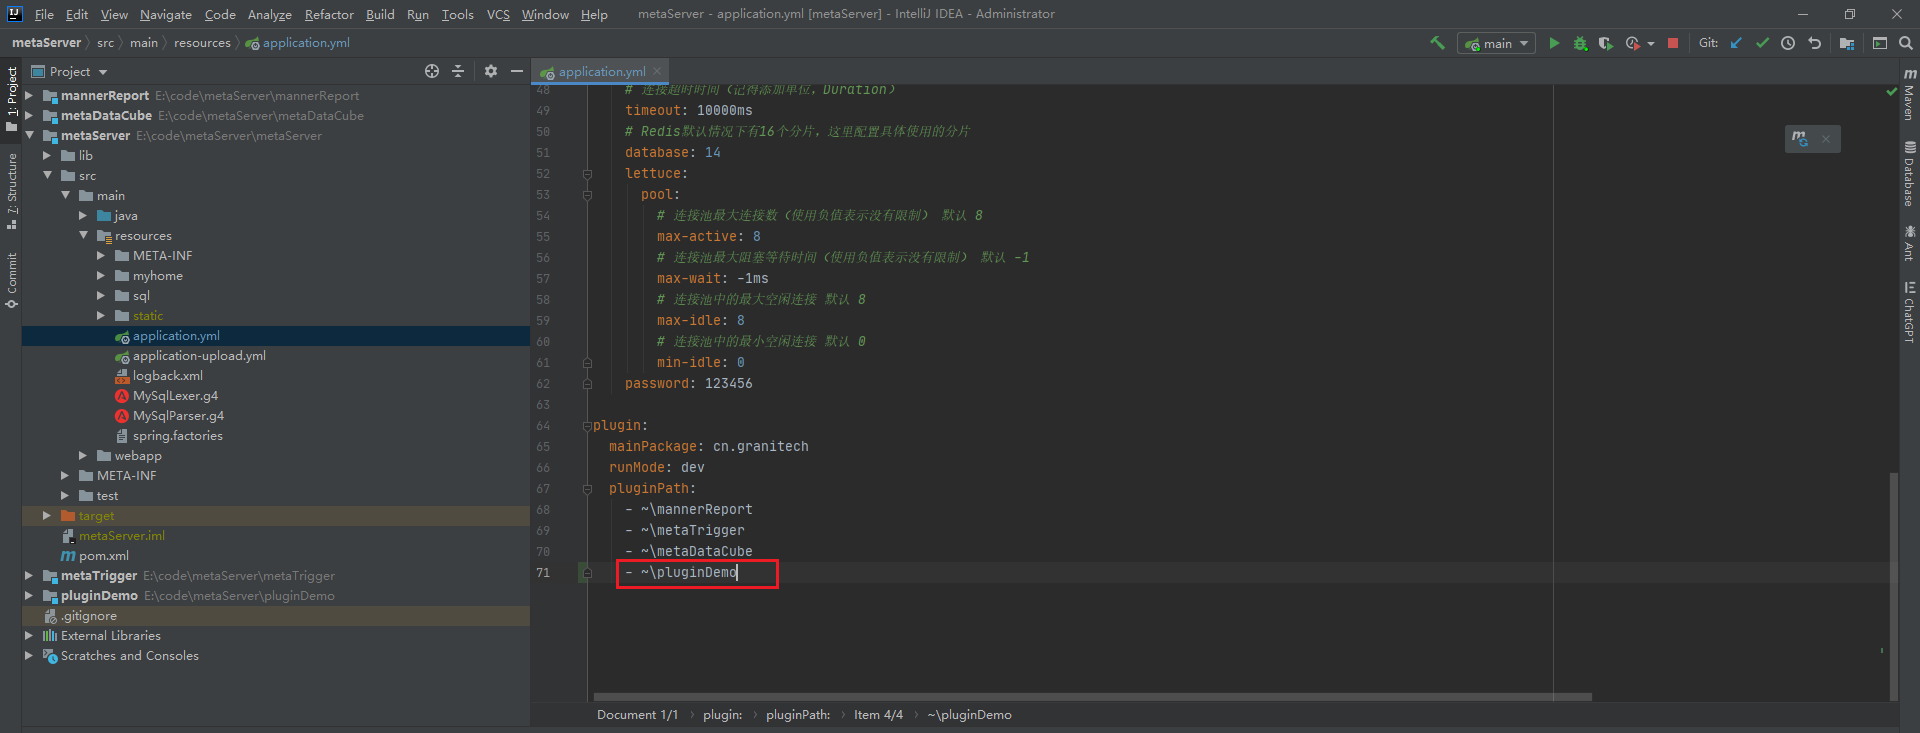Close the application.yml tab

657,71
